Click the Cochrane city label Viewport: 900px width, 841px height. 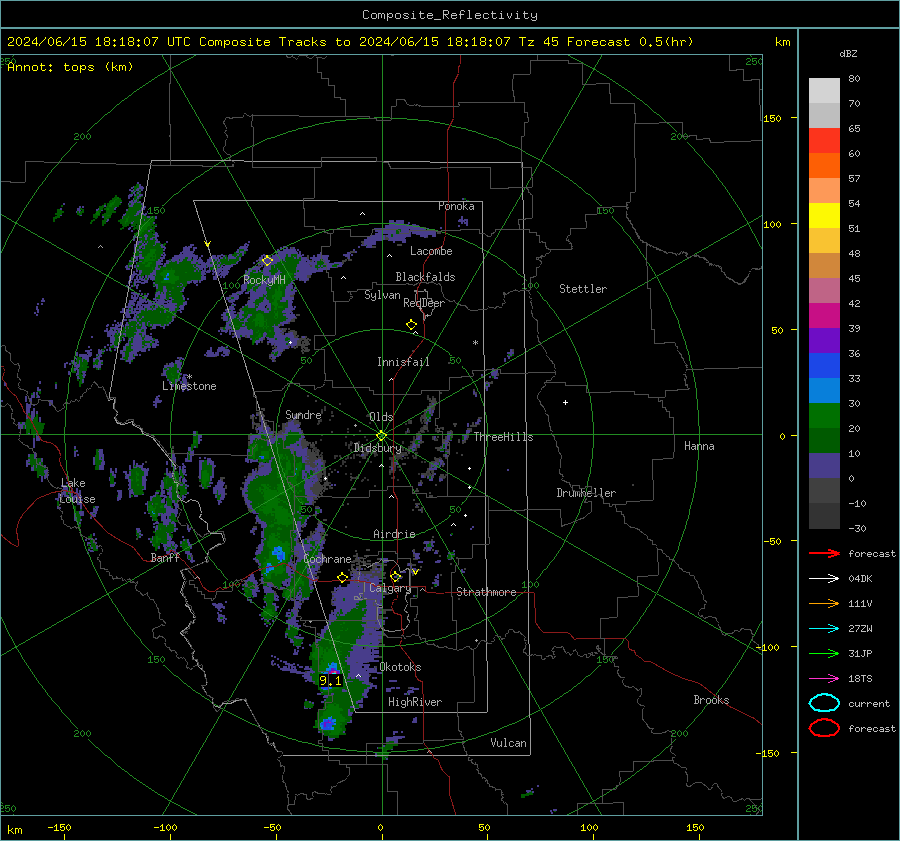[x=327, y=559]
